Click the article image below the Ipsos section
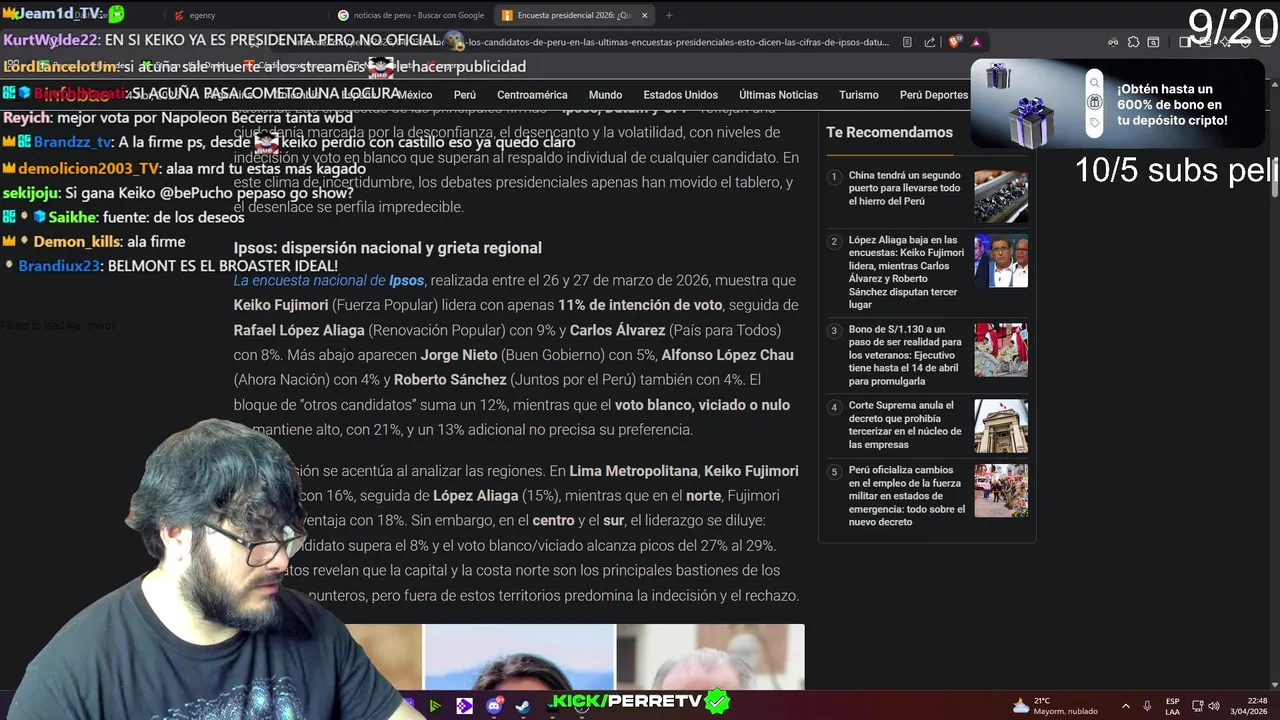Image resolution: width=1280 pixels, height=720 pixels. (574, 657)
